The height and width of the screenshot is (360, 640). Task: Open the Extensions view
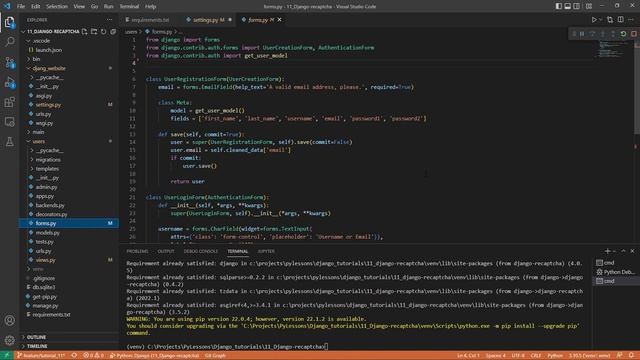tap(9, 102)
